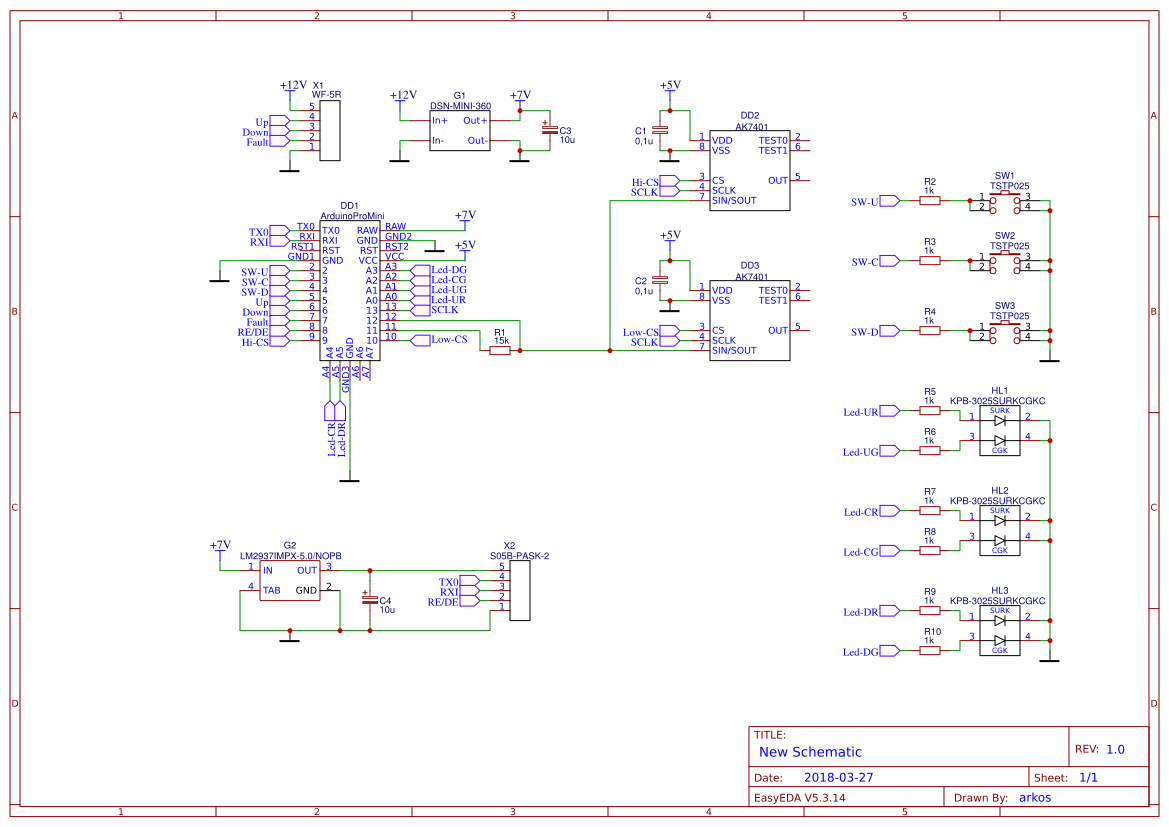This screenshot has width=1169, height=827.
Task: Click the date 2018-03-27 field
Action: point(838,776)
